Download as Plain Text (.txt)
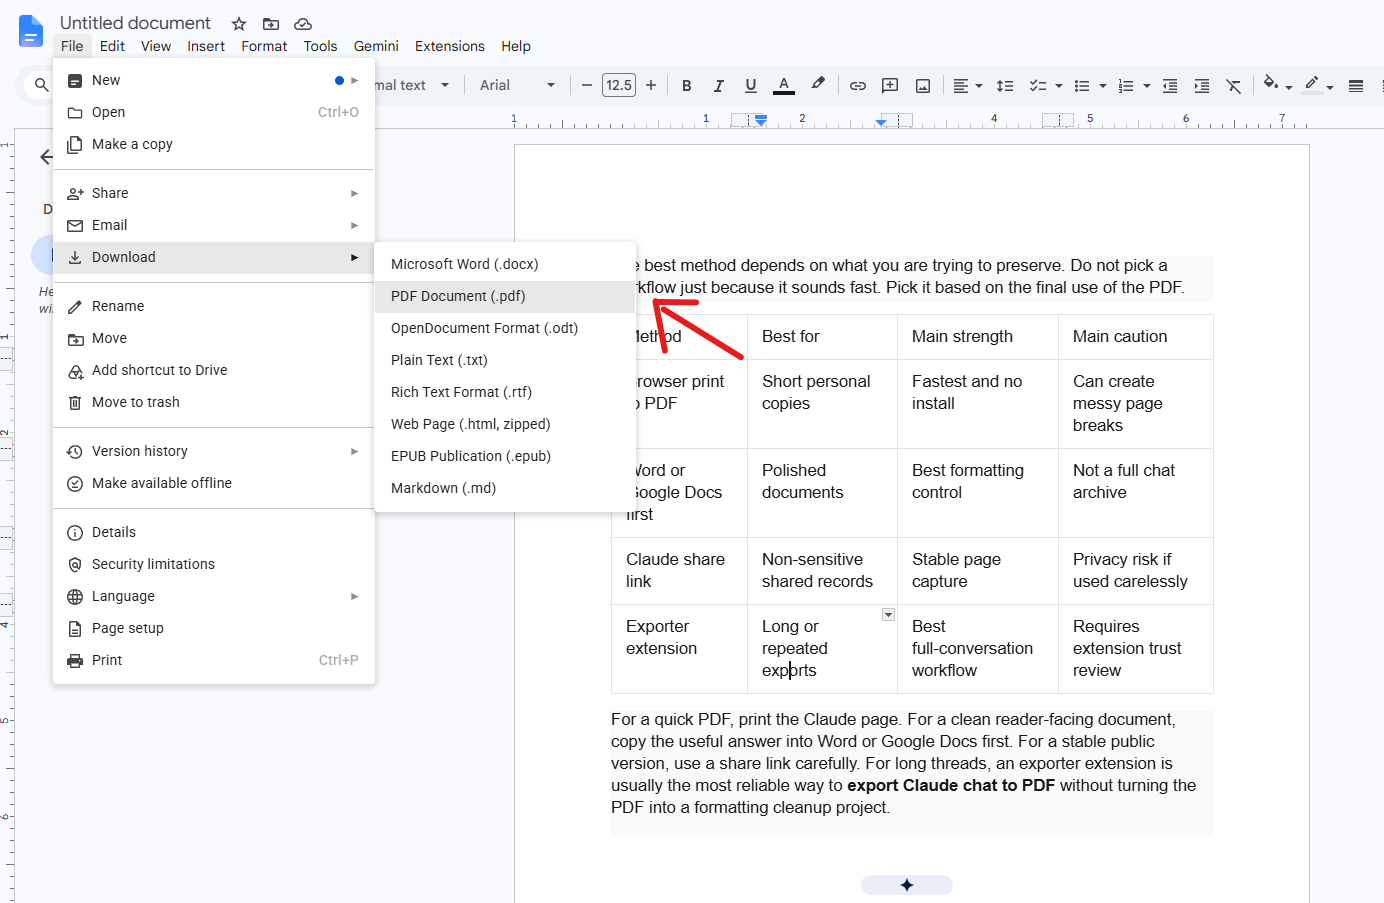 pos(505,360)
